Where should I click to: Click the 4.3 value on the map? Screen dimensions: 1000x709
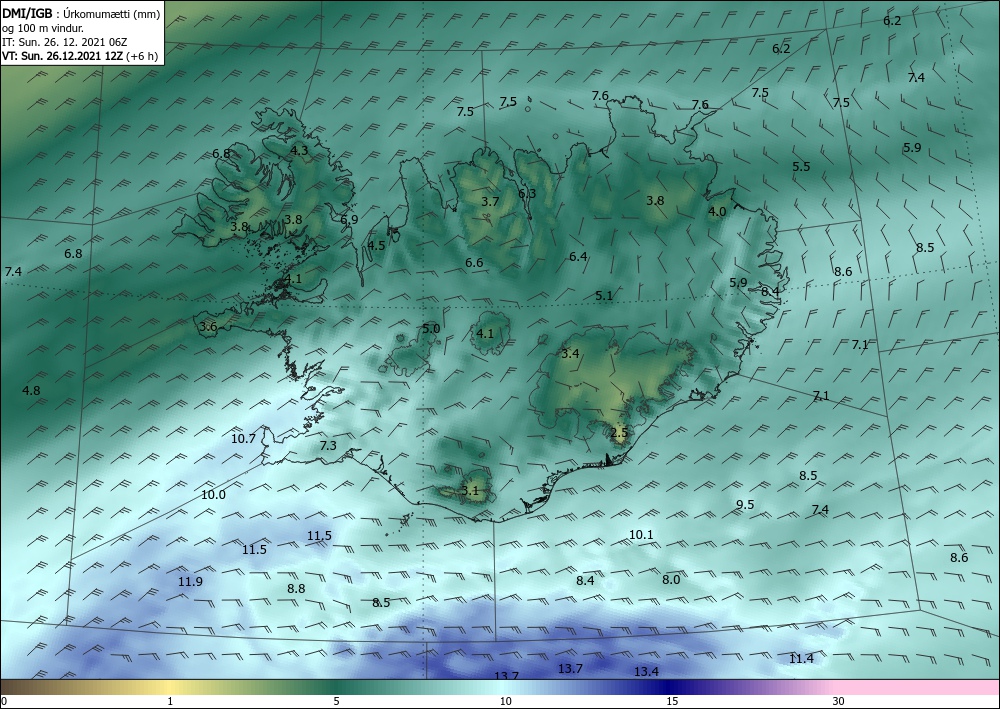tap(299, 150)
